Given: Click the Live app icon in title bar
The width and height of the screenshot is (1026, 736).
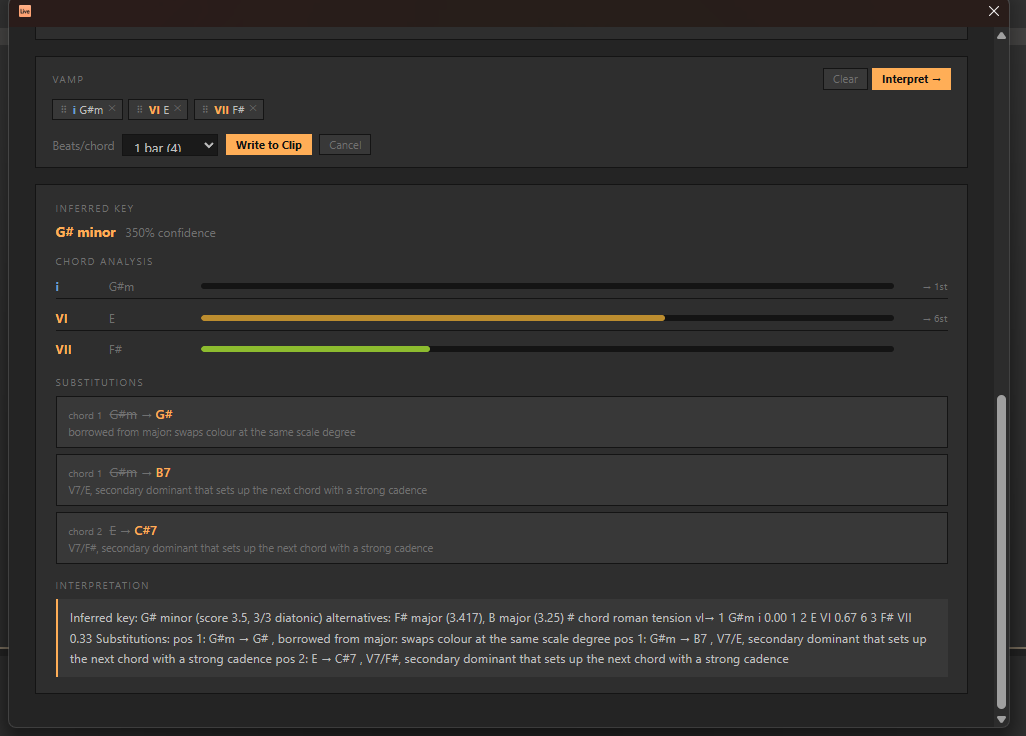Looking at the screenshot, I should tap(25, 11).
